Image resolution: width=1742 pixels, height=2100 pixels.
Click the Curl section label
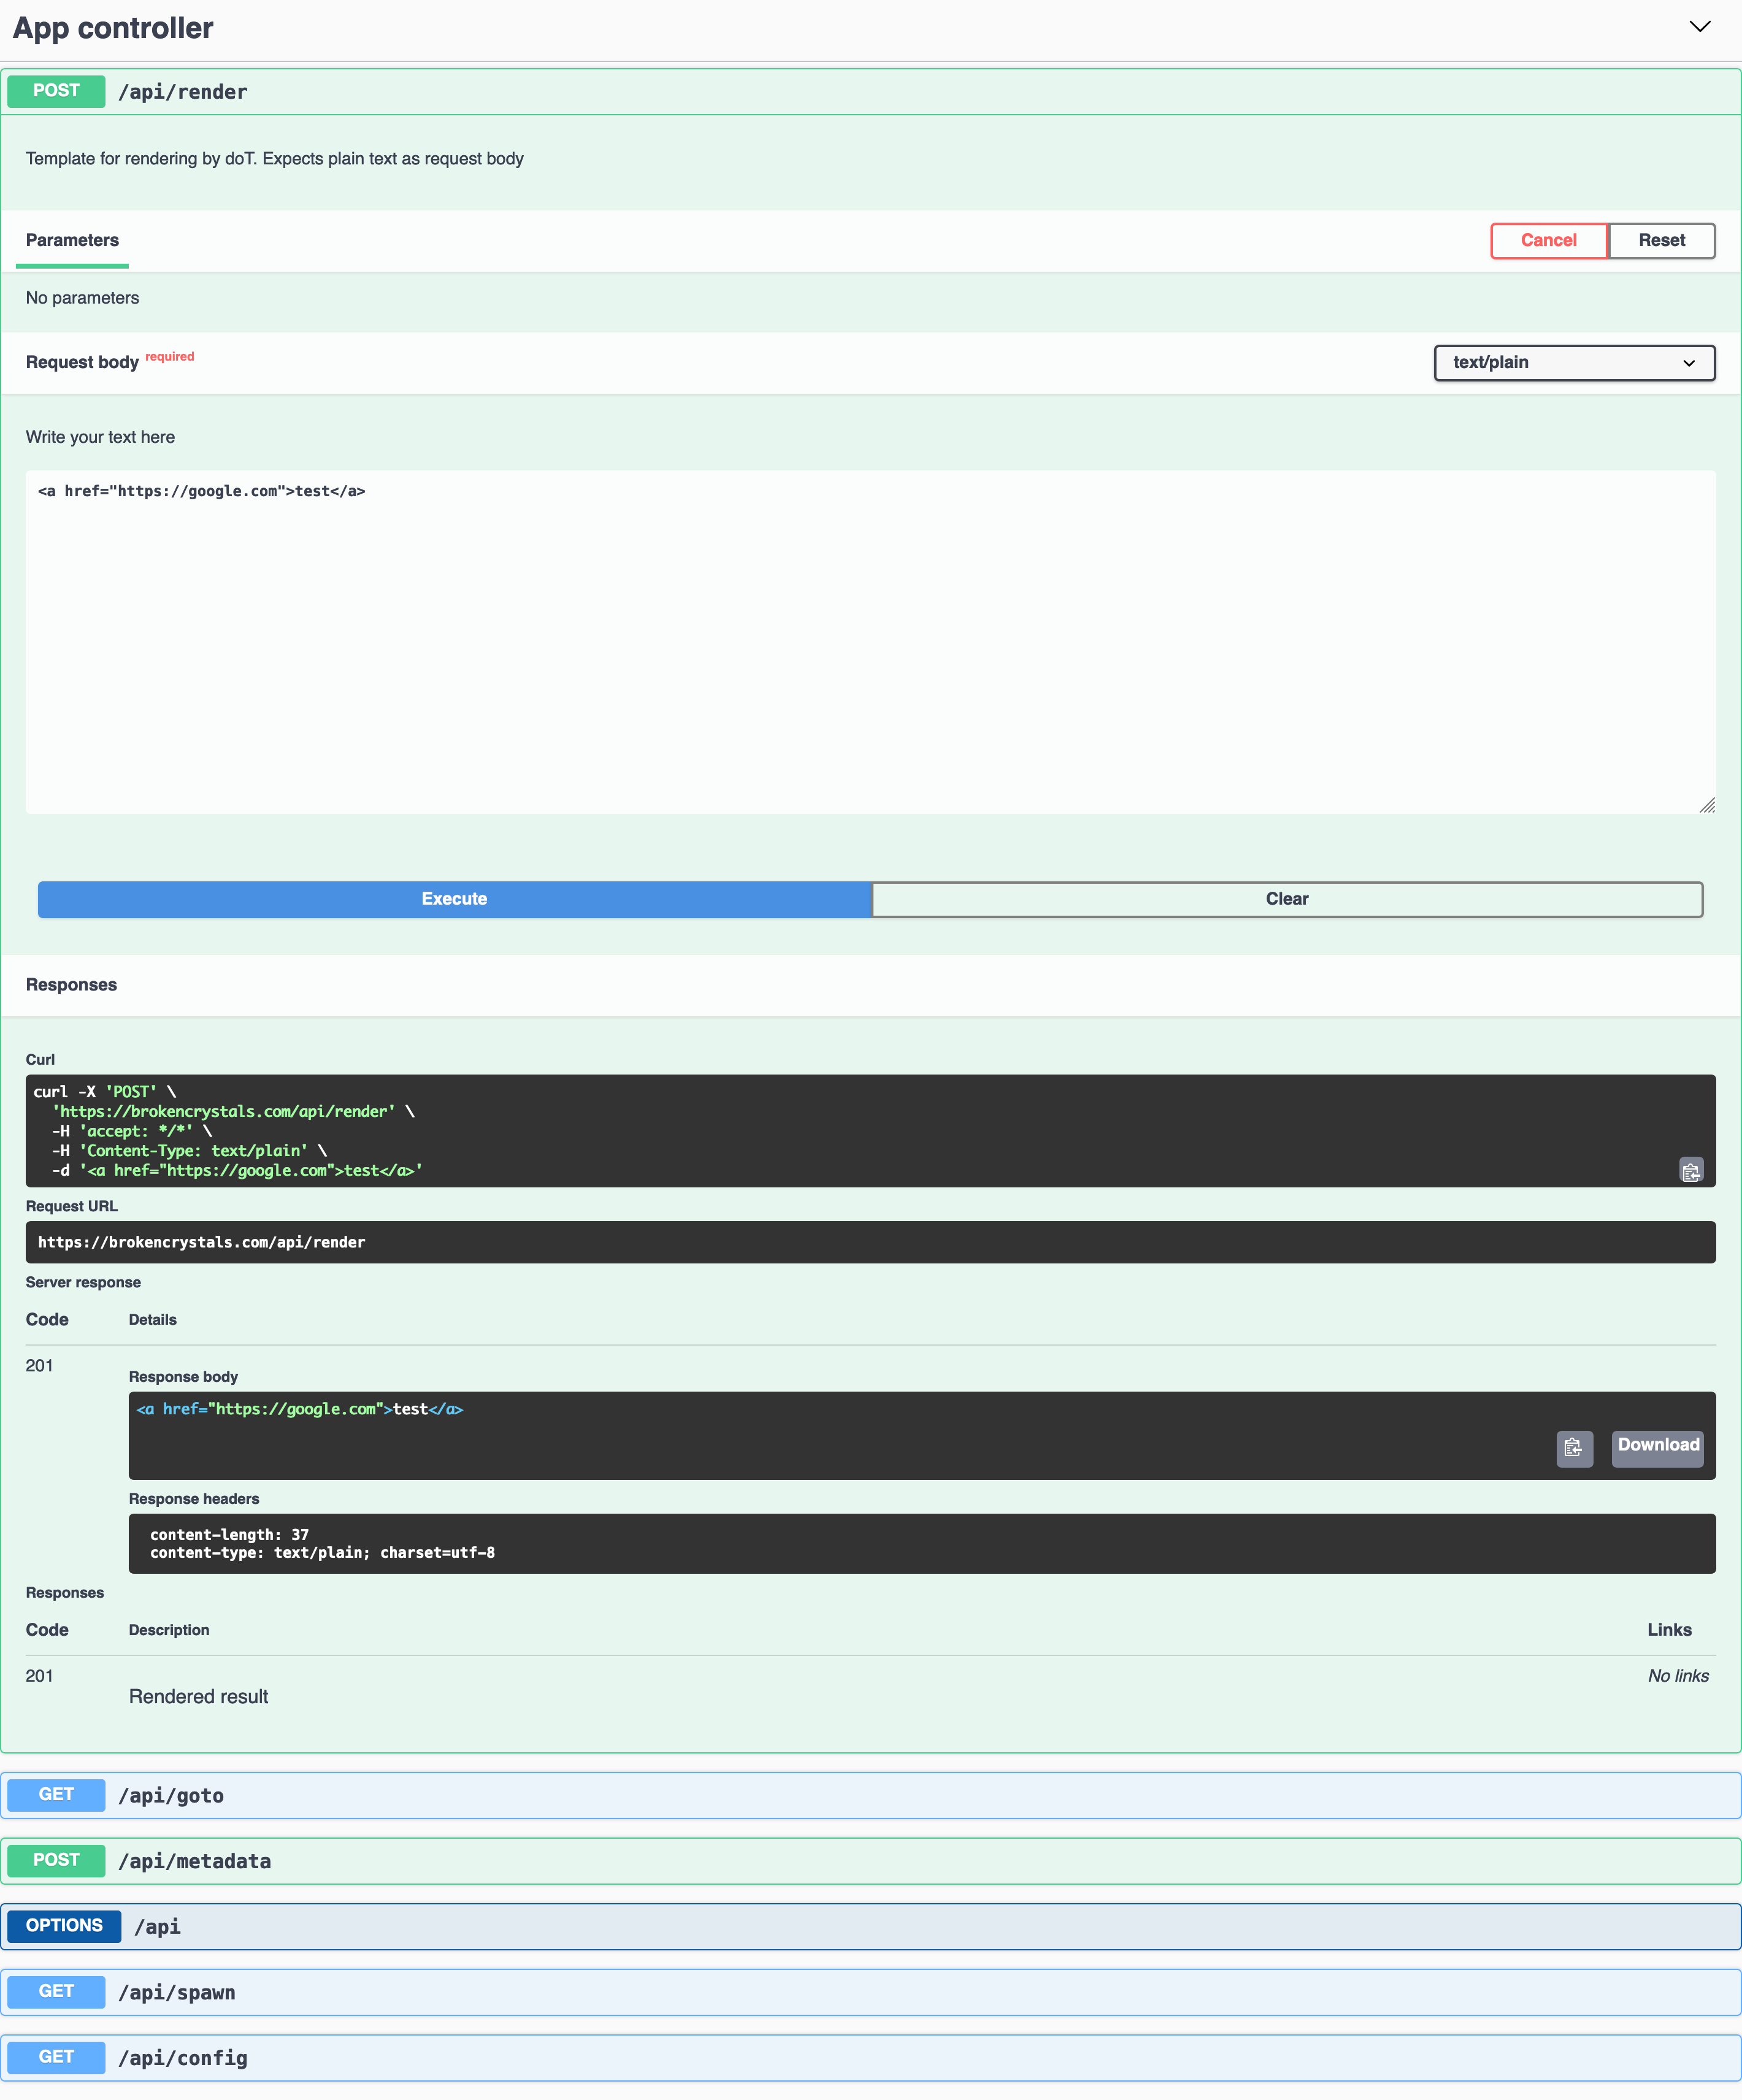[x=40, y=1059]
